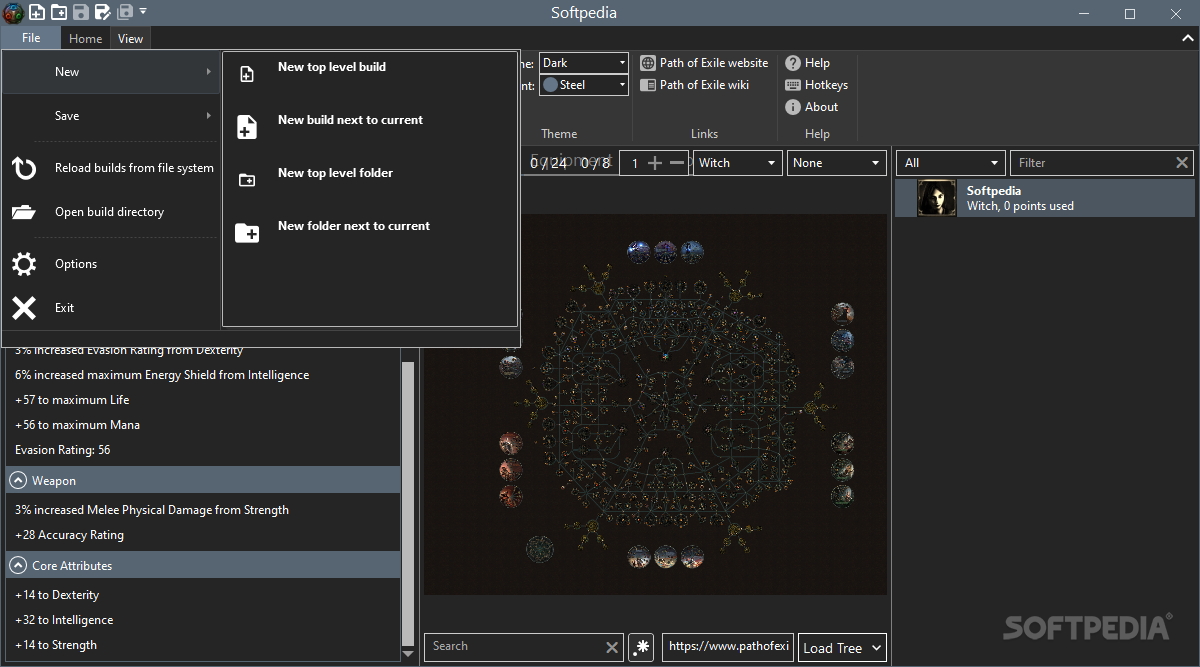Screen dimensions: 1200x667
Task: Clear the tree search with X
Action: pyautogui.click(x=612, y=648)
